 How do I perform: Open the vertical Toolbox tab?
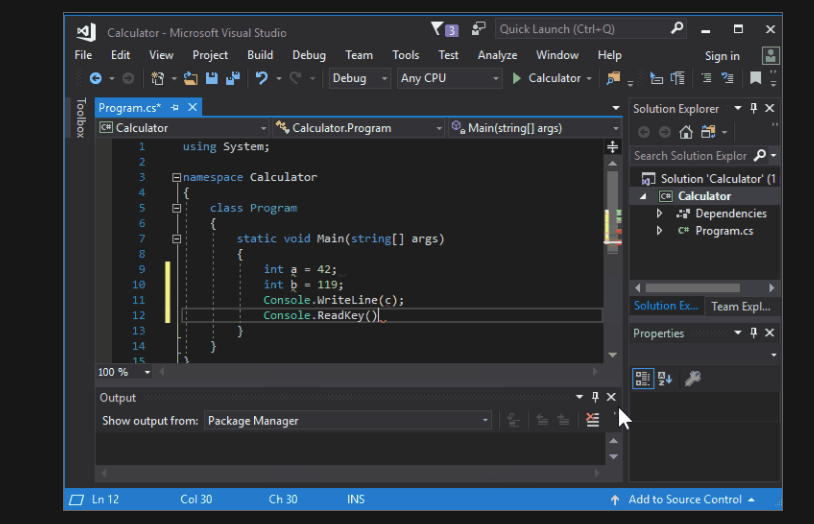pos(80,118)
